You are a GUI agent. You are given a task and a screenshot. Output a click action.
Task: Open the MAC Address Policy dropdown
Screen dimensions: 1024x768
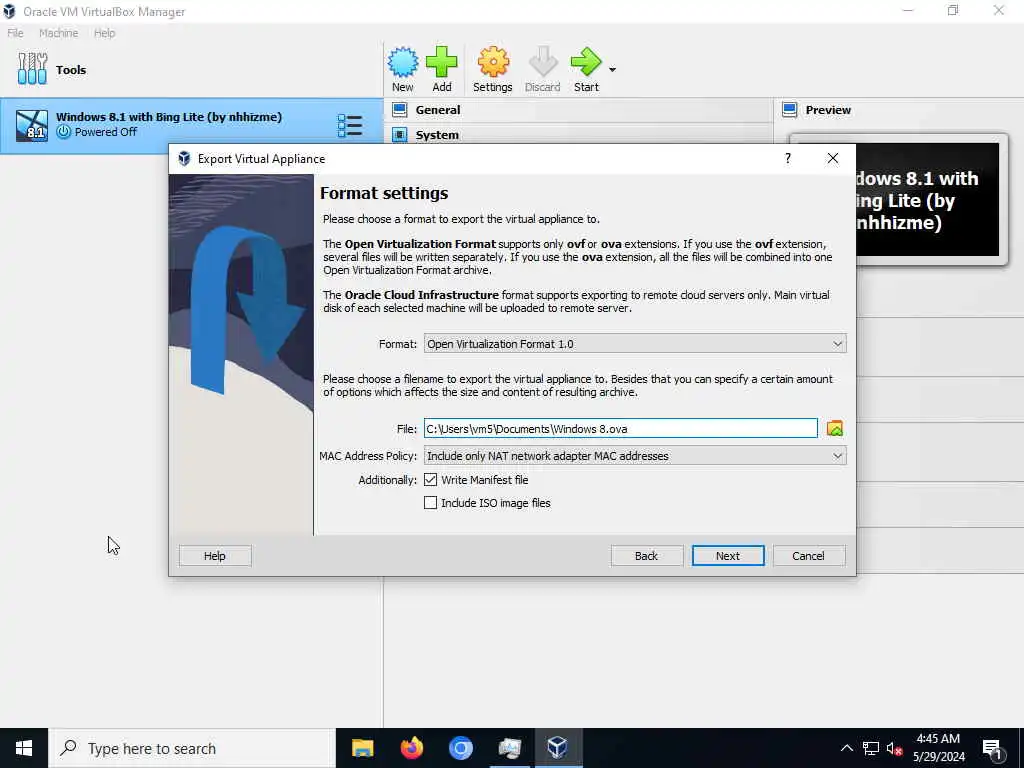click(635, 456)
